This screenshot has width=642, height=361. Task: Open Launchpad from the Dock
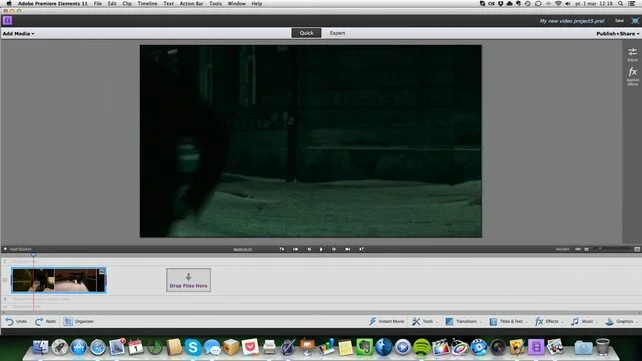[x=60, y=347]
